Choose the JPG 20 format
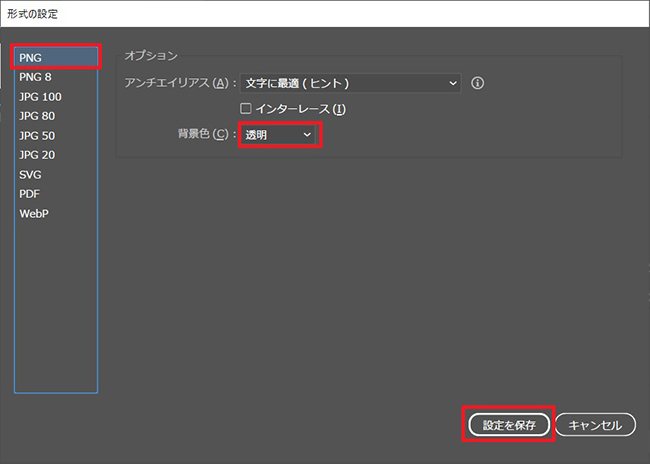The image size is (650, 464). click(x=37, y=155)
